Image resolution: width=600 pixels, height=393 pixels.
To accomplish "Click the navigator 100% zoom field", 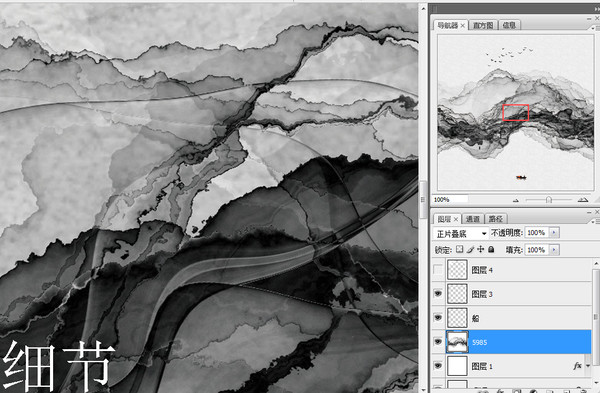I will coord(450,199).
